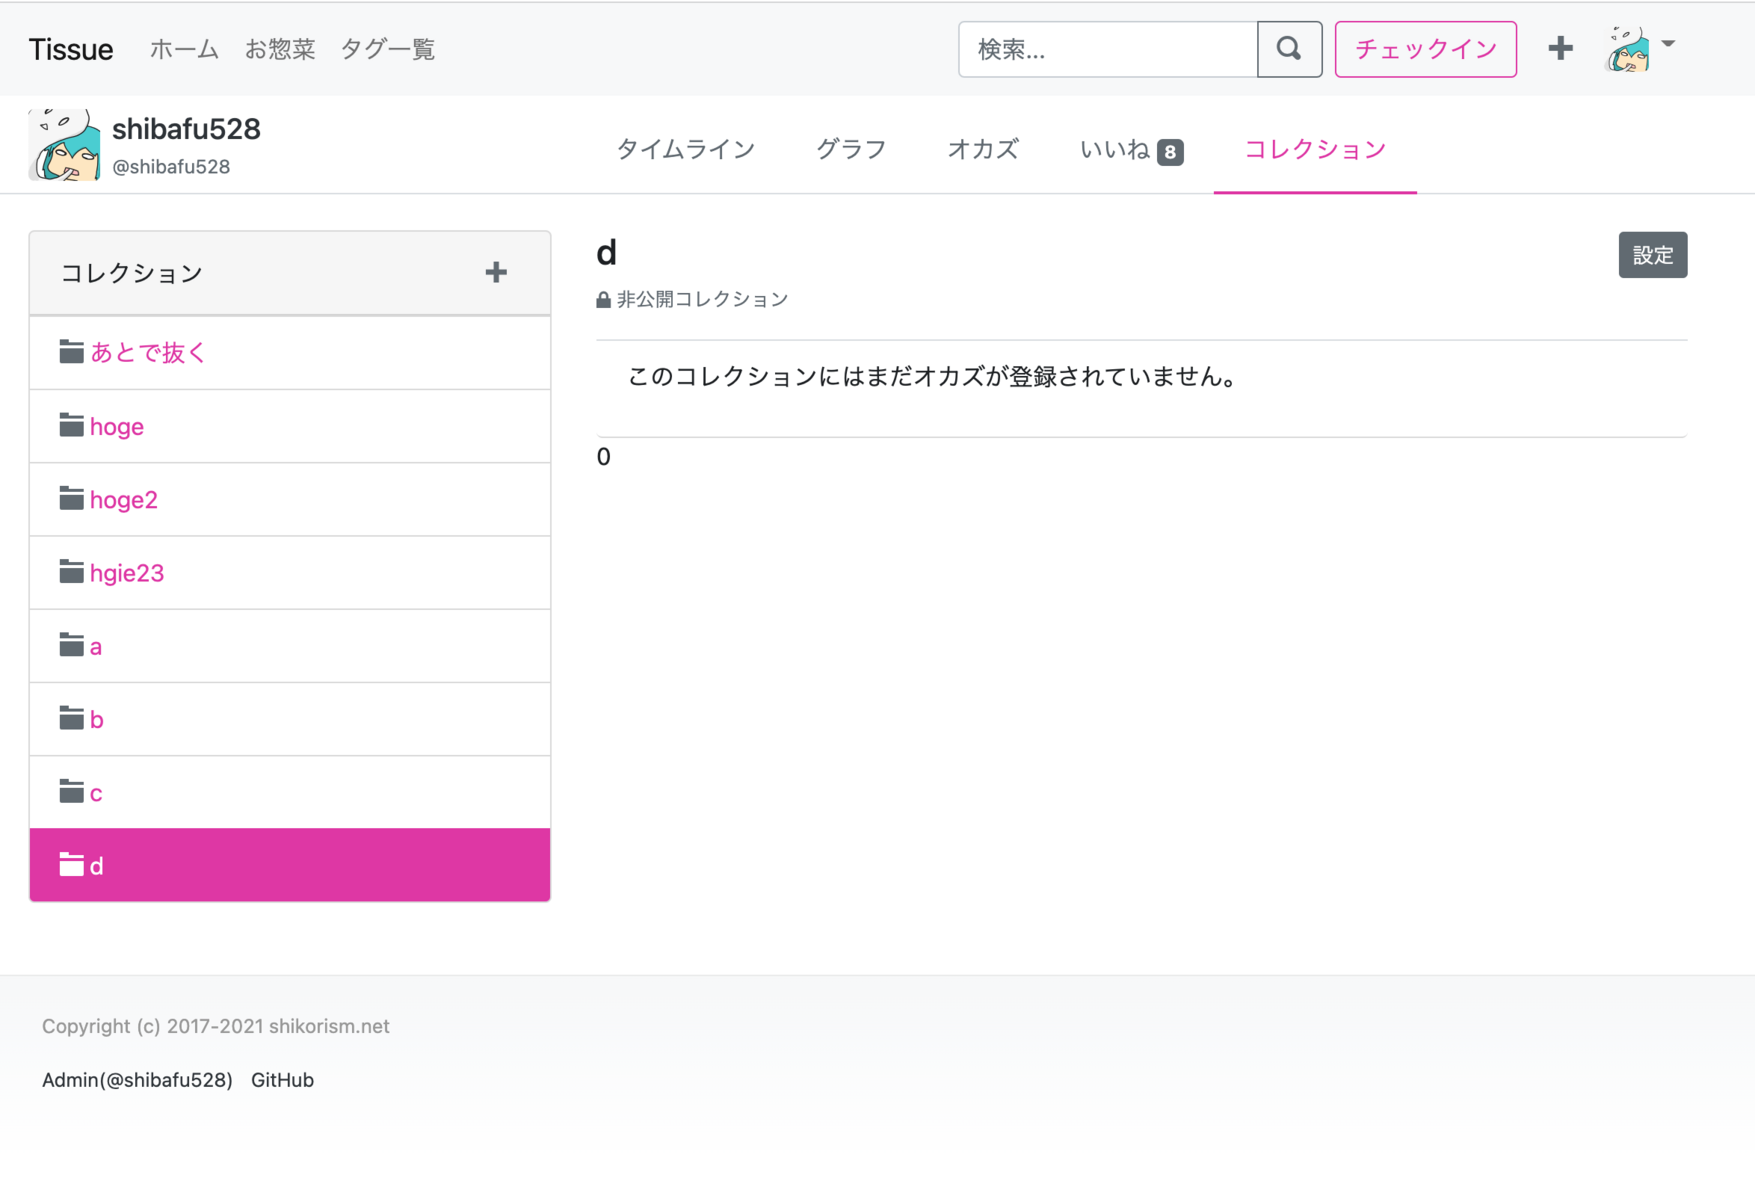This screenshot has width=1755, height=1181.
Task: Focus the 検索 search input field
Action: (1108, 49)
